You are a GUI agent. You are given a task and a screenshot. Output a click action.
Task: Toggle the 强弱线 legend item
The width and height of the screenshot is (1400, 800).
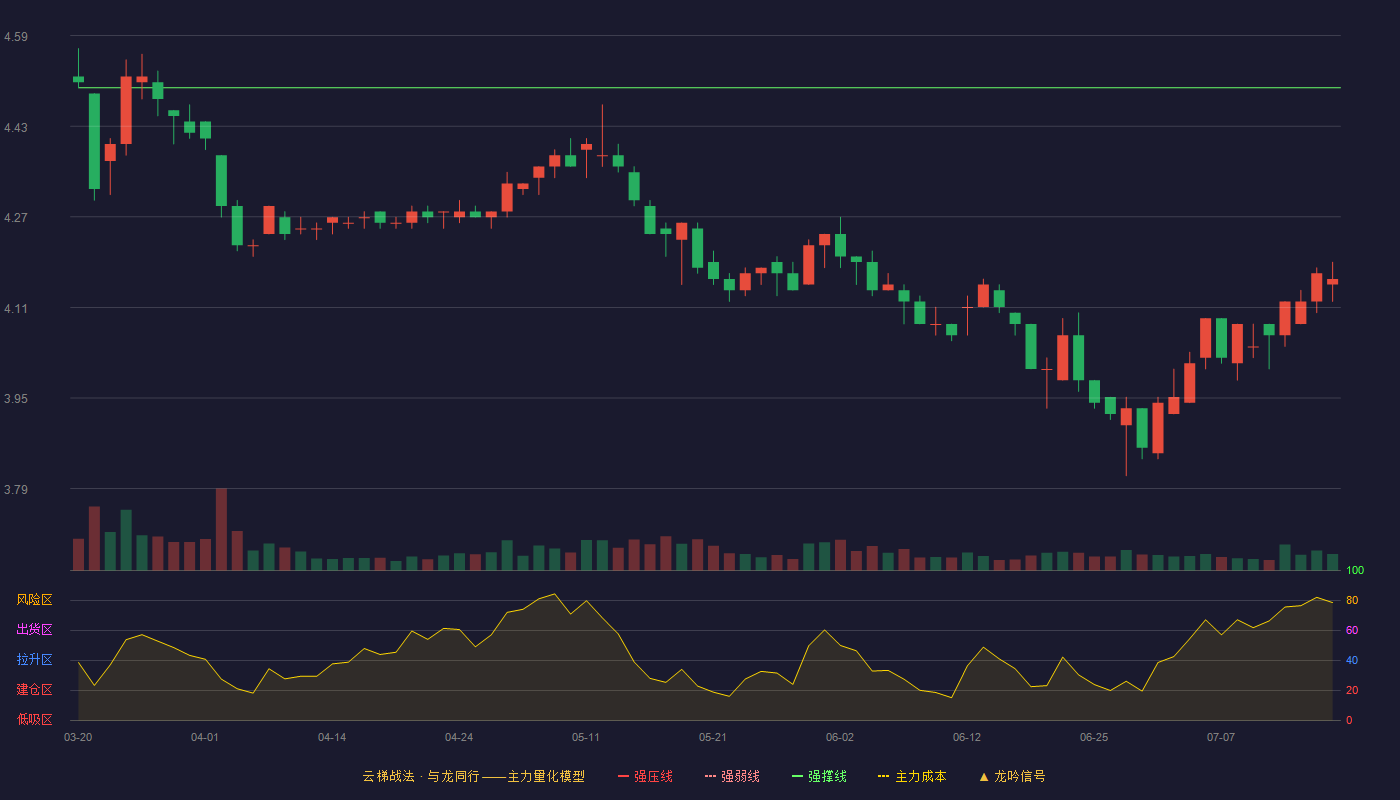pos(732,776)
